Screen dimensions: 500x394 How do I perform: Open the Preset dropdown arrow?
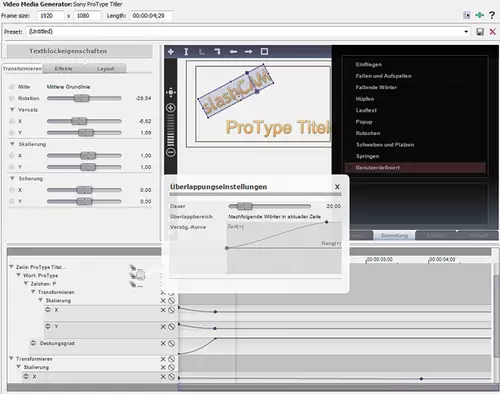tap(466, 32)
